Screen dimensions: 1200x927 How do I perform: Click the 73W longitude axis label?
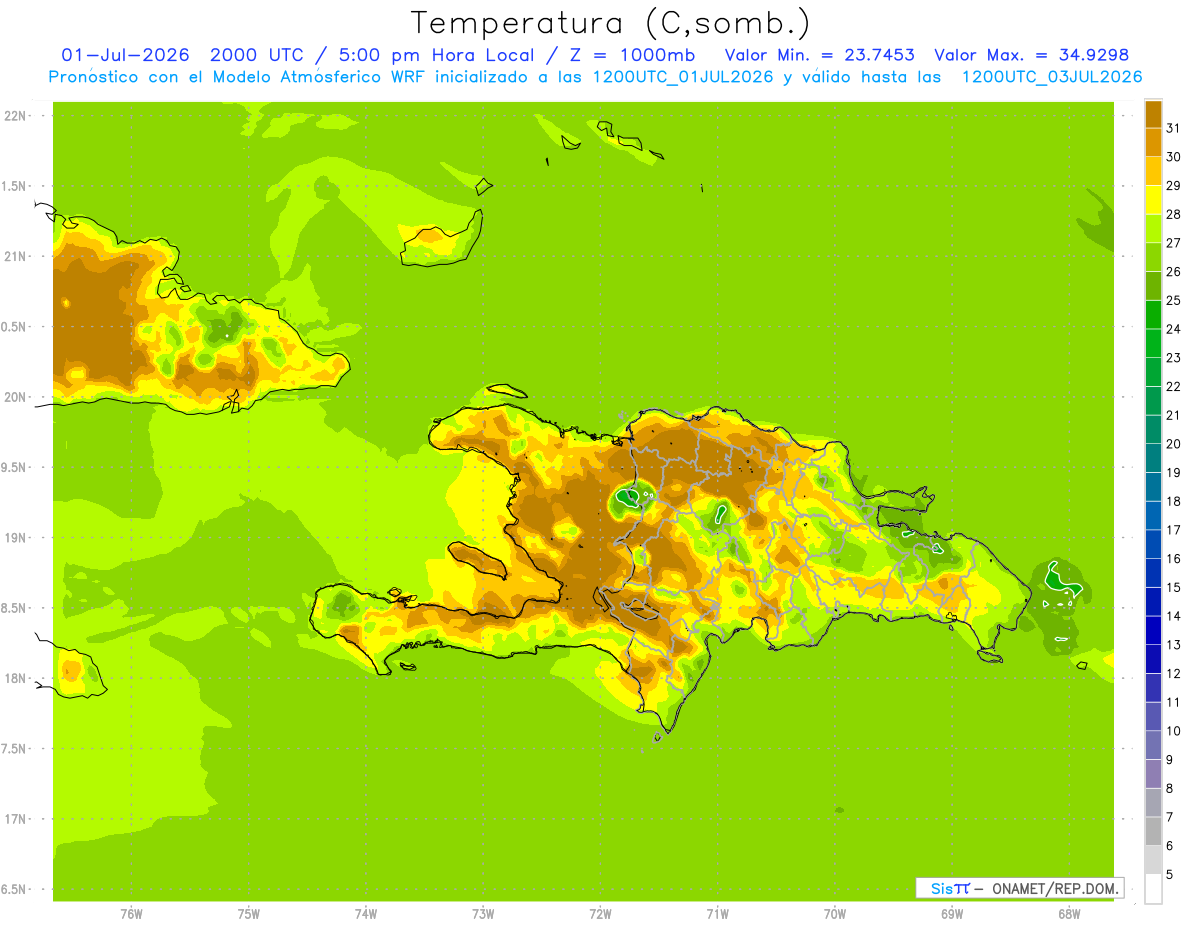(x=483, y=914)
